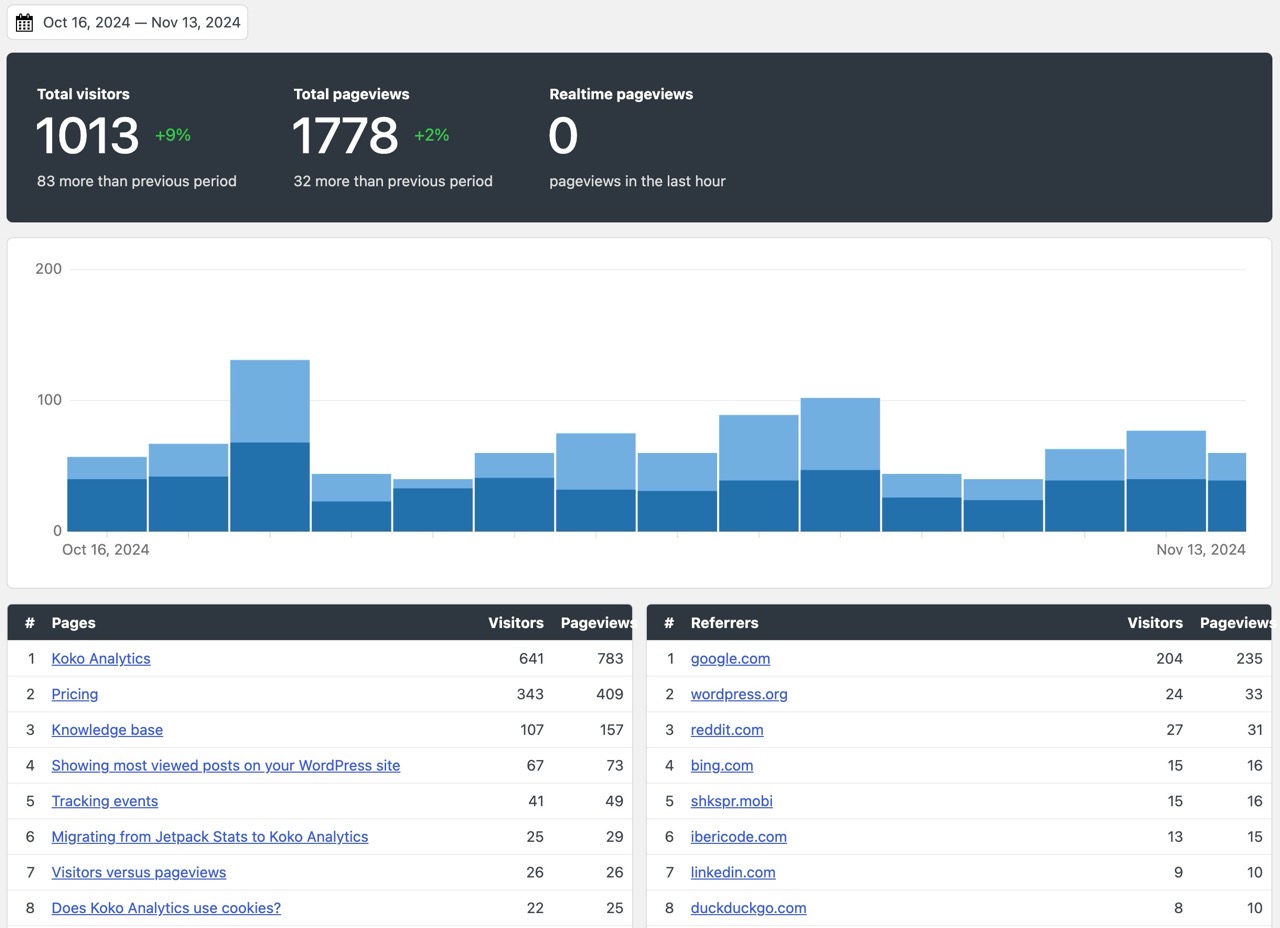Click Visitors header in Pages table
Screen dimensions: 1280x928
(516, 622)
